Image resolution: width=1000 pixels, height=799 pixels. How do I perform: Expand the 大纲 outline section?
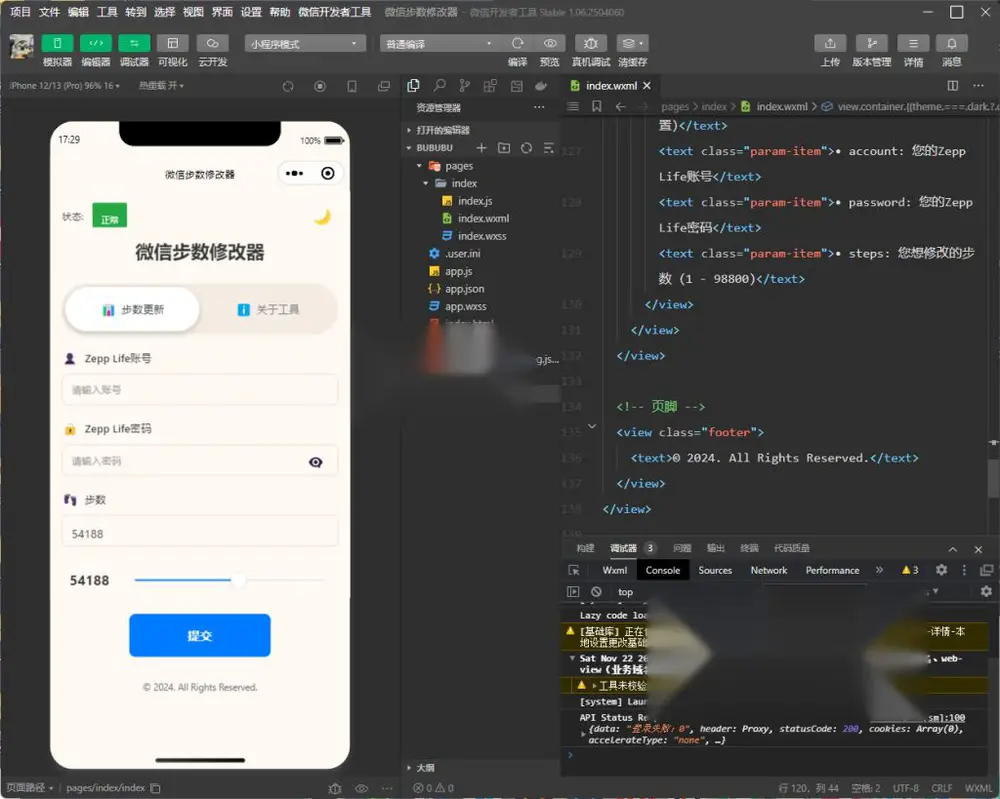coord(422,768)
